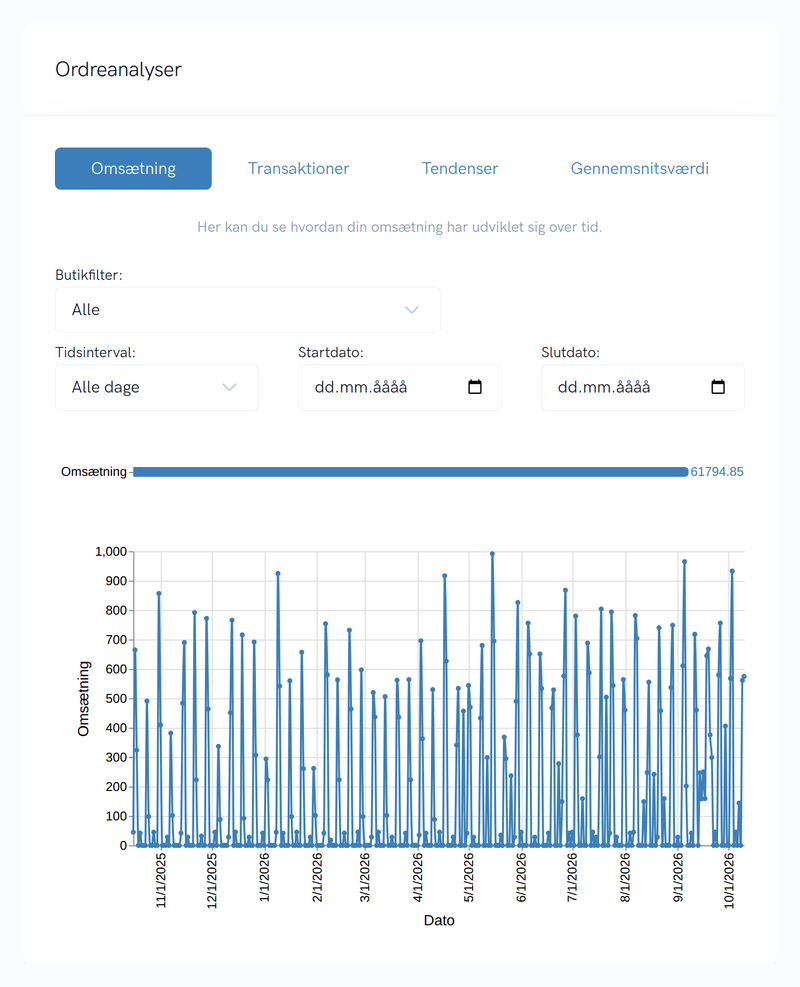
Task: Click the Ordreanalyser heading
Action: click(x=118, y=69)
